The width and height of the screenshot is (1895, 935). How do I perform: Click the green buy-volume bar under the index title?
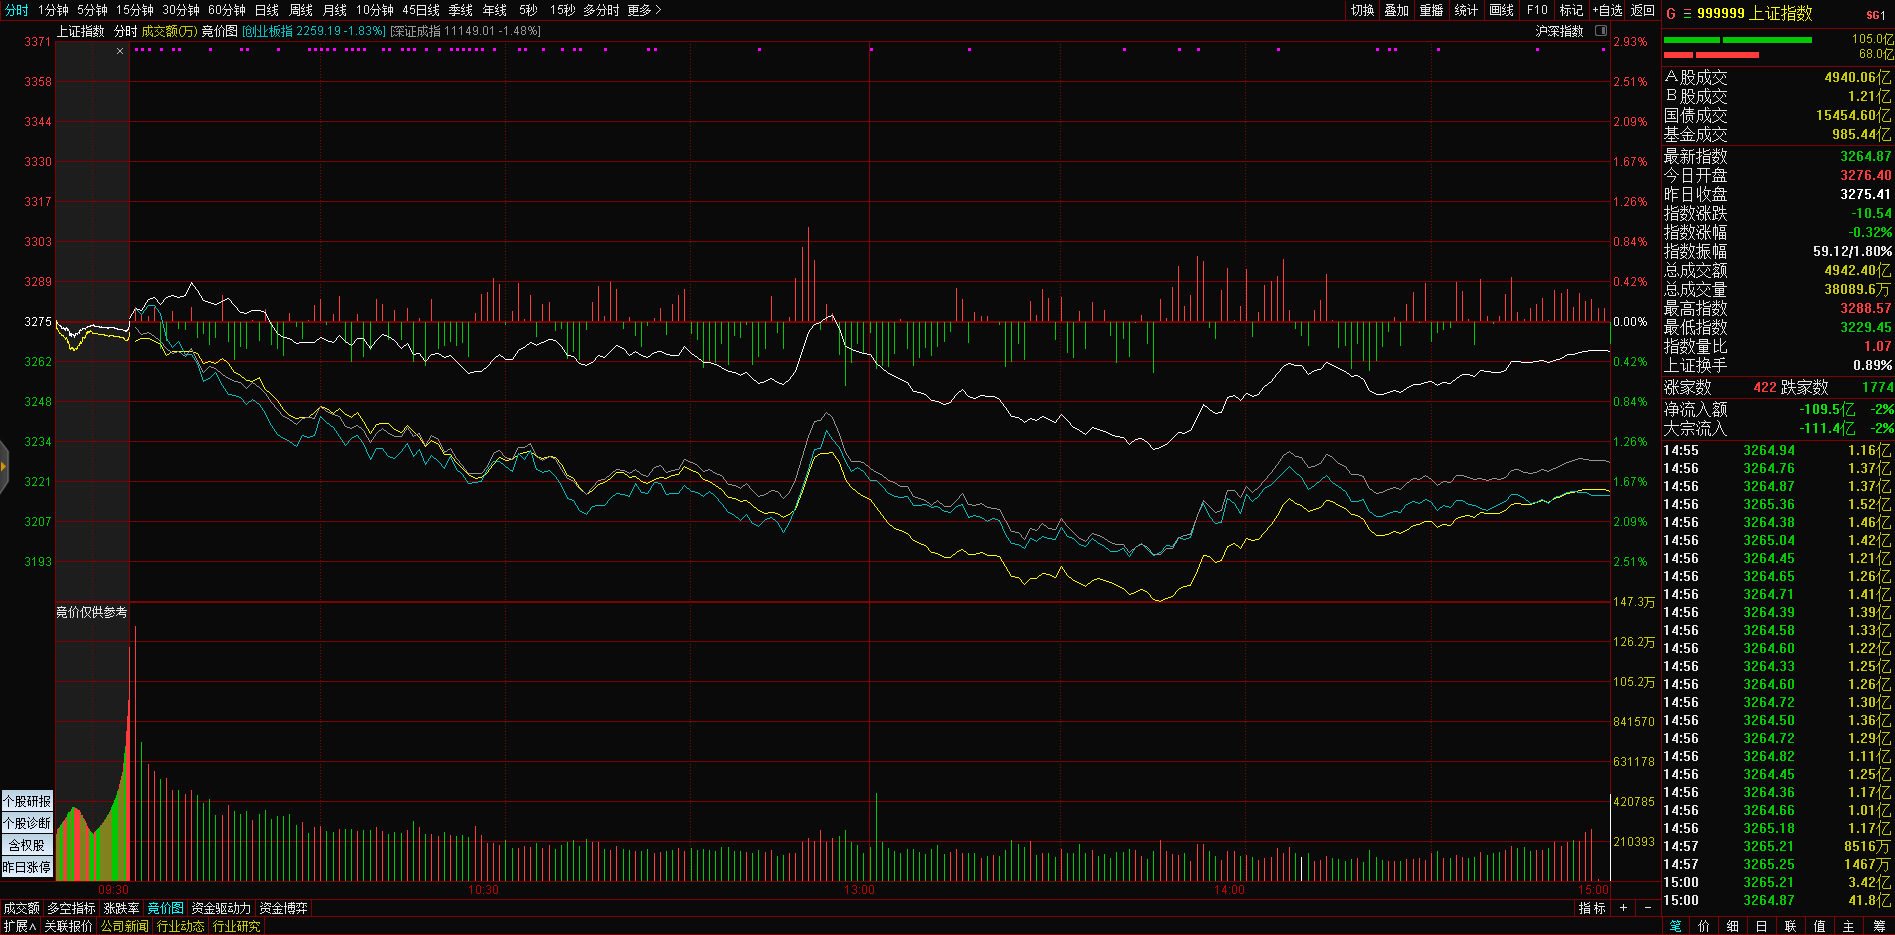pos(1767,40)
